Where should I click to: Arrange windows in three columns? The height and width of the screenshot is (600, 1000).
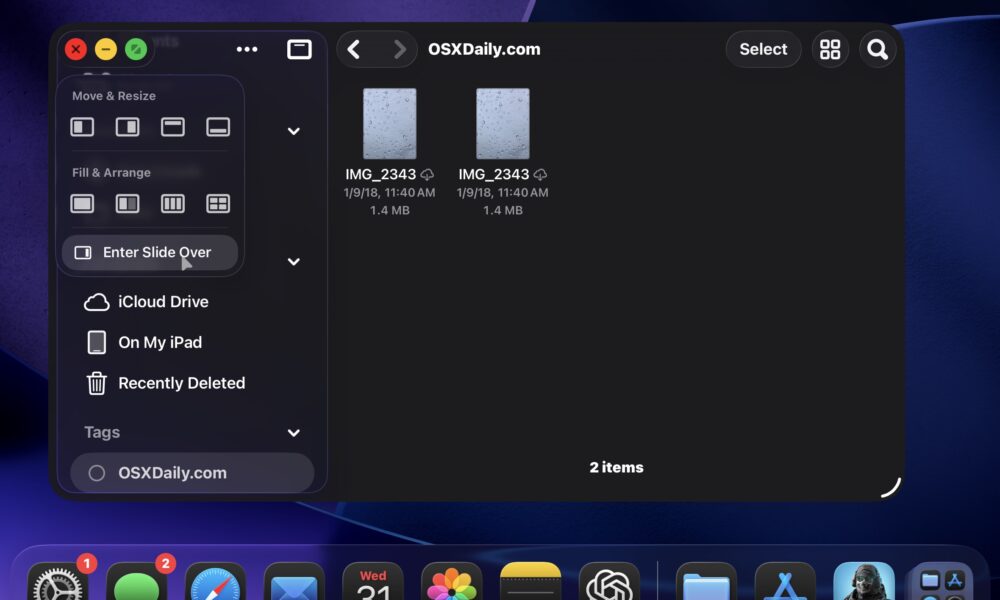pyautogui.click(x=173, y=204)
